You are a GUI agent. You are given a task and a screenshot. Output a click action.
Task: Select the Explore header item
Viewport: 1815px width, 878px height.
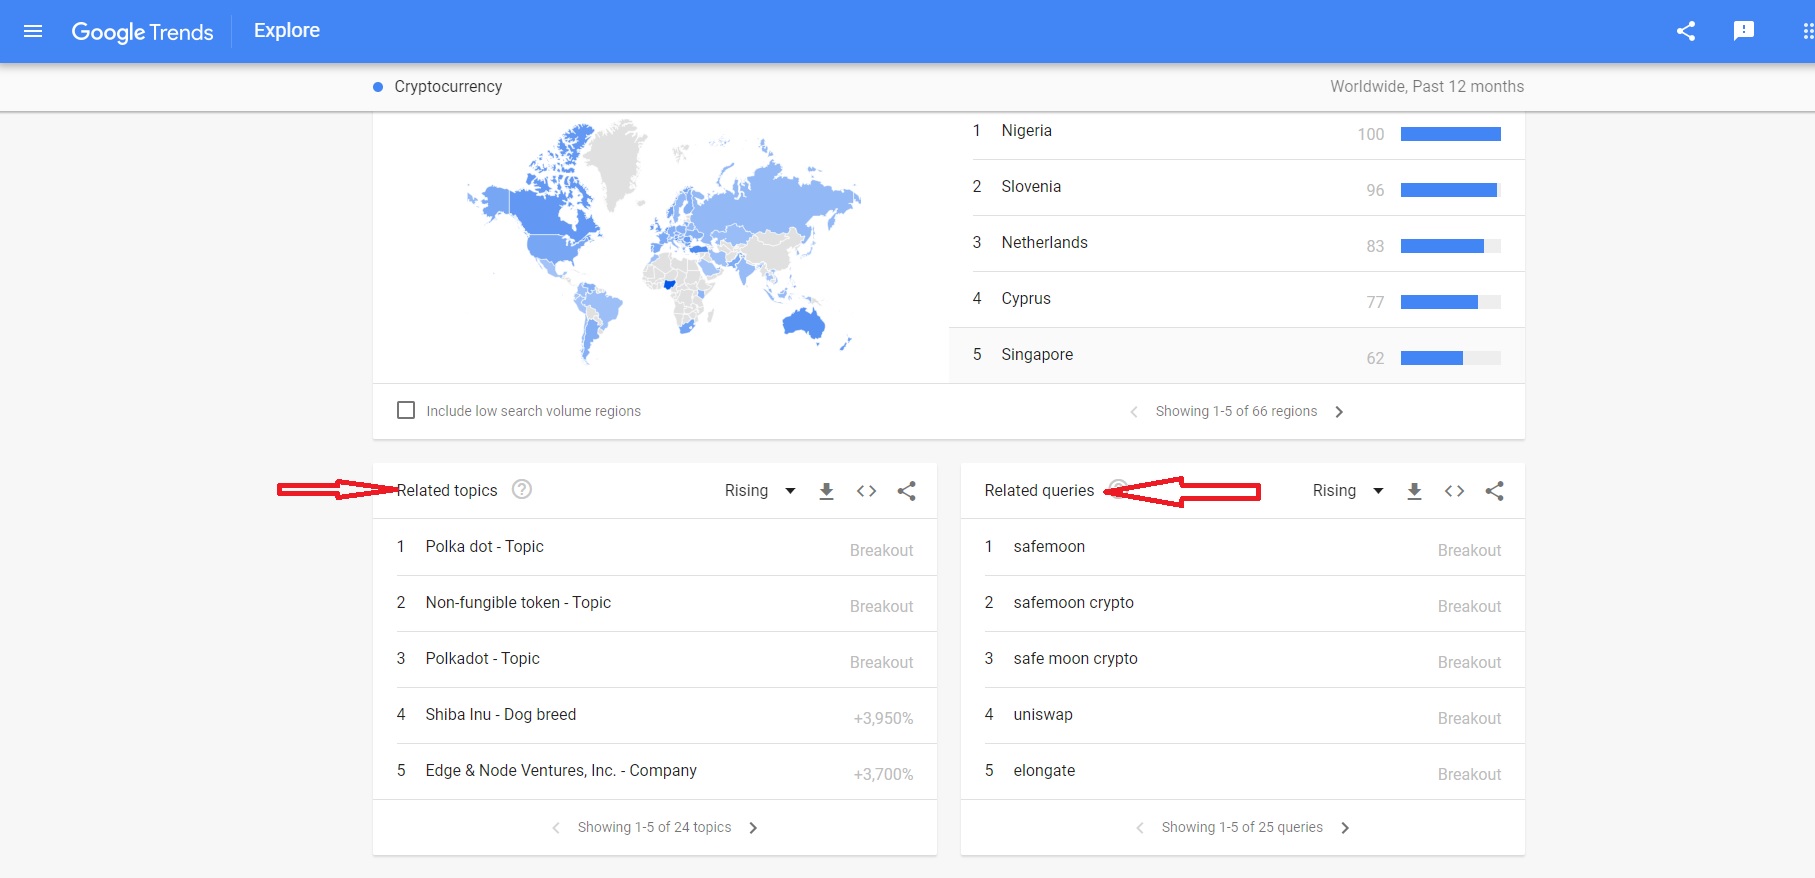click(287, 31)
